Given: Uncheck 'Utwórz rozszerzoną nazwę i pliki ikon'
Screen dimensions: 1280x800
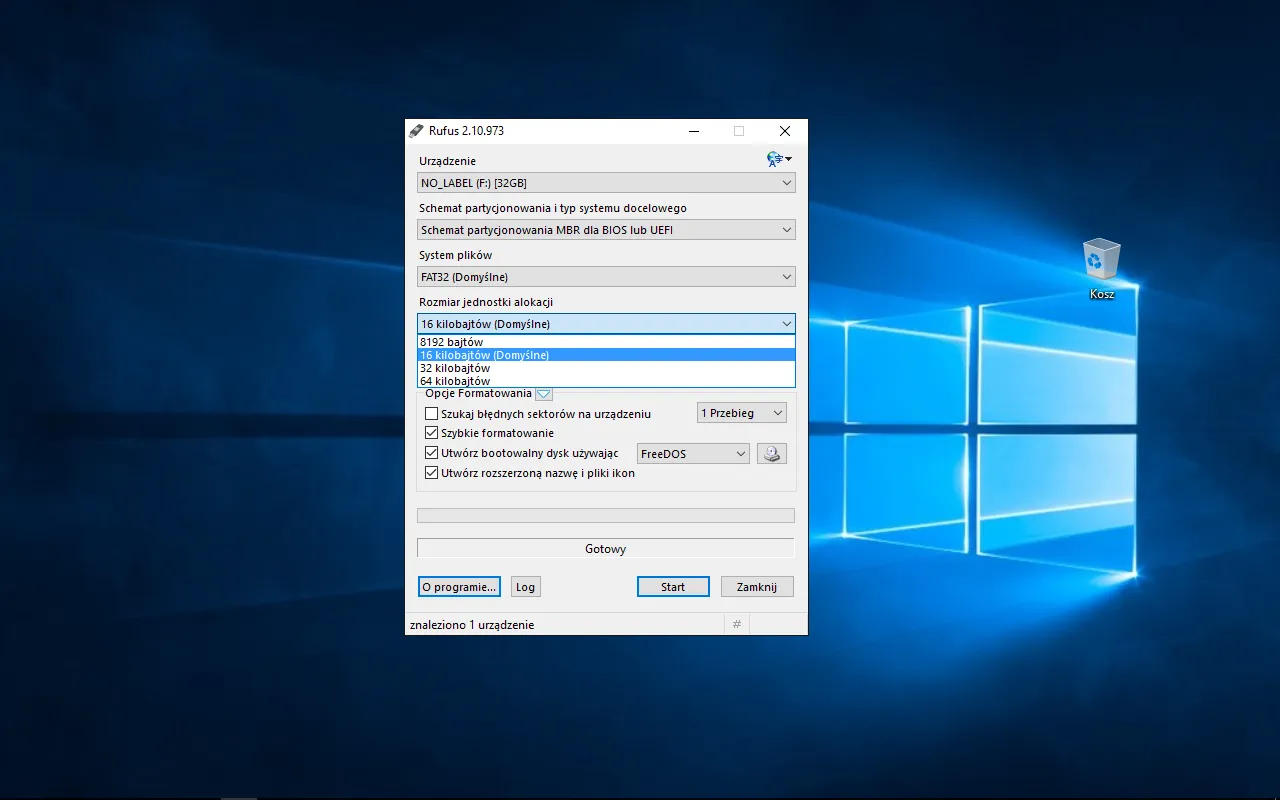Looking at the screenshot, I should pyautogui.click(x=432, y=473).
